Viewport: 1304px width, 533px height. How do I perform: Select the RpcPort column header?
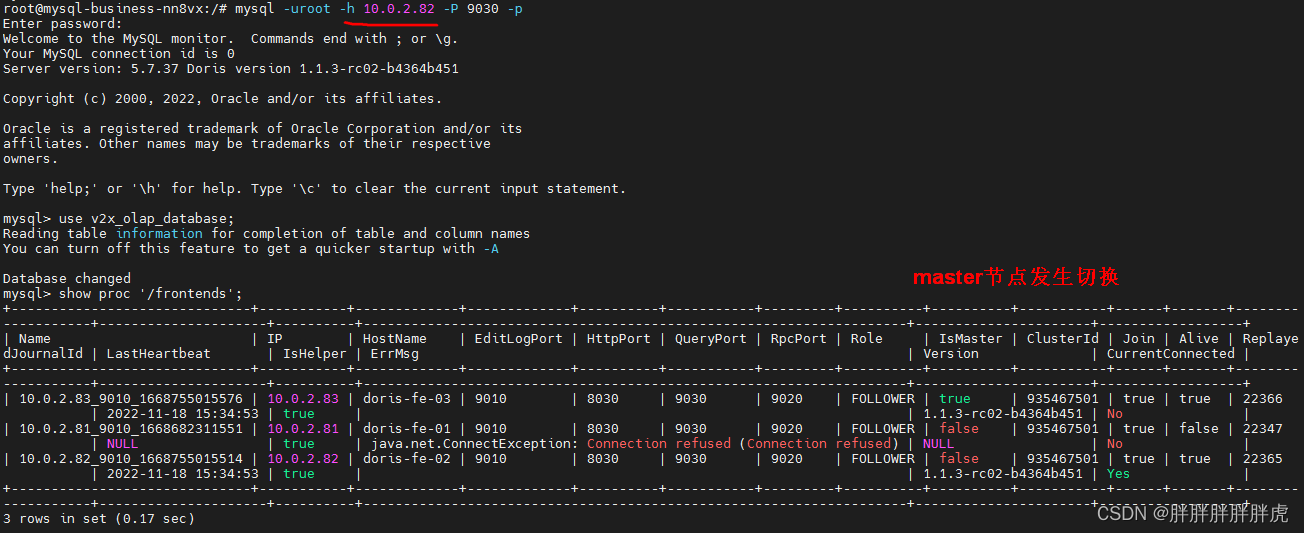click(x=799, y=339)
